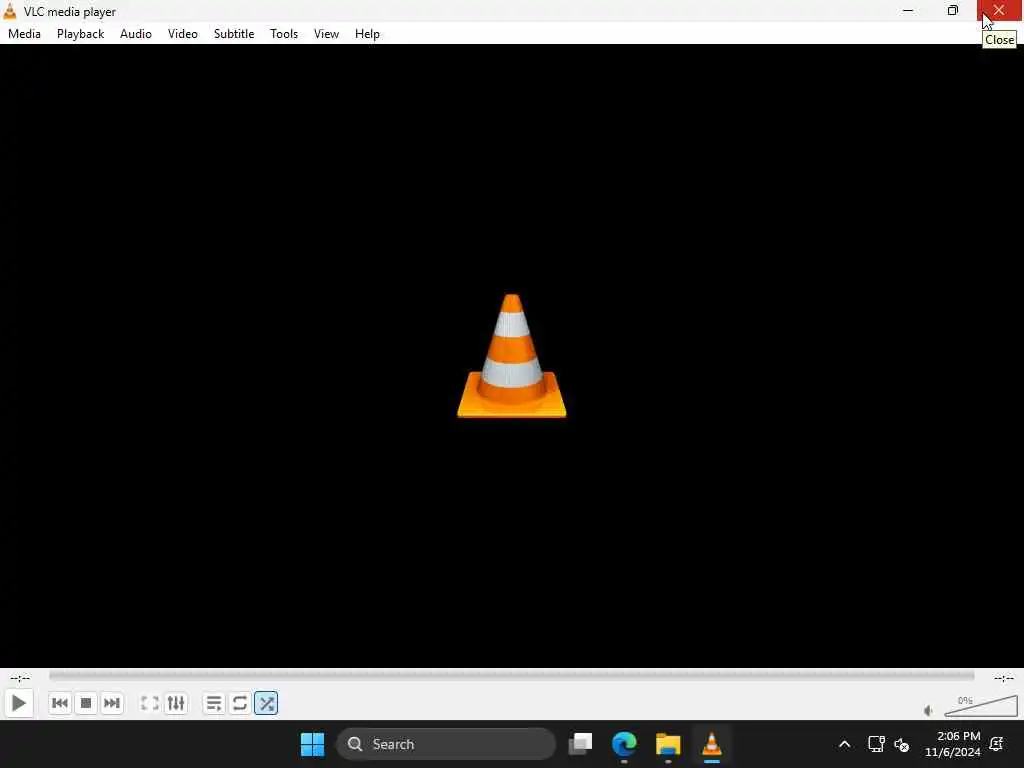The width and height of the screenshot is (1024, 768).
Task: Stop playback with the square button
Action: [86, 703]
